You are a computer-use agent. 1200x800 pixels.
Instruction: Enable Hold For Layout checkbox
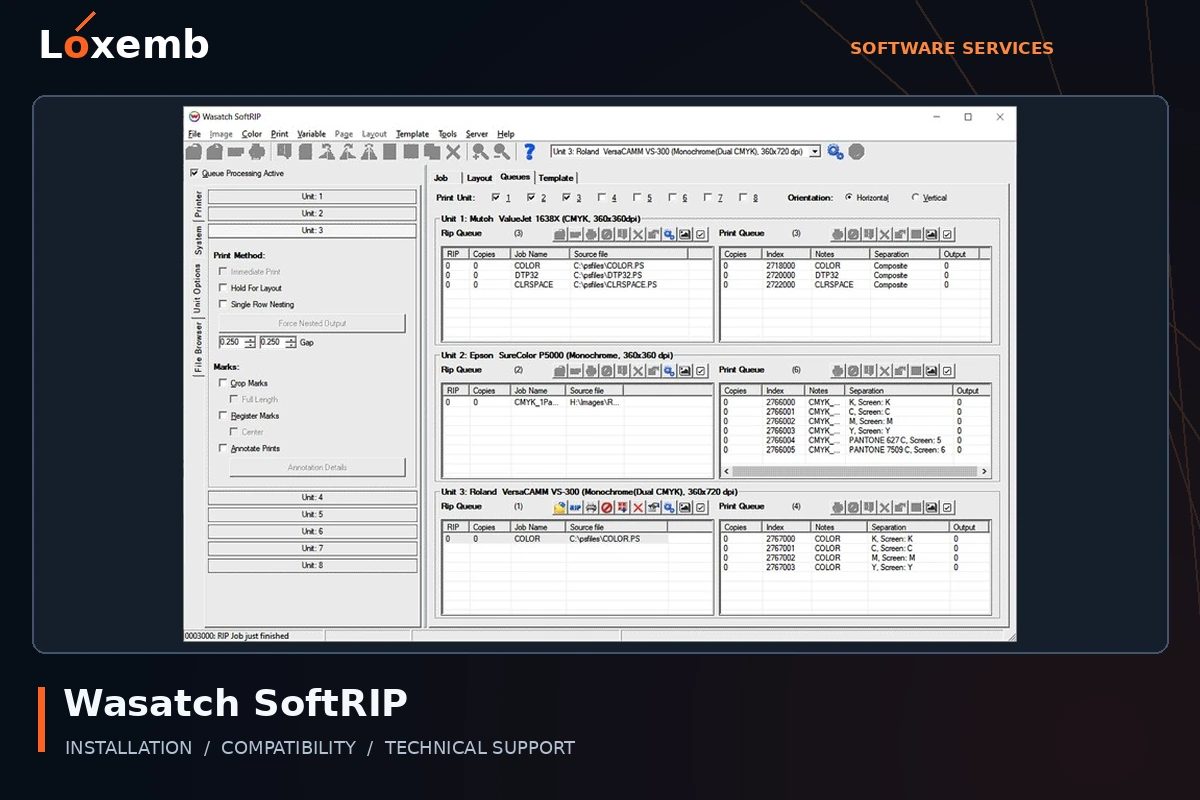pos(223,288)
